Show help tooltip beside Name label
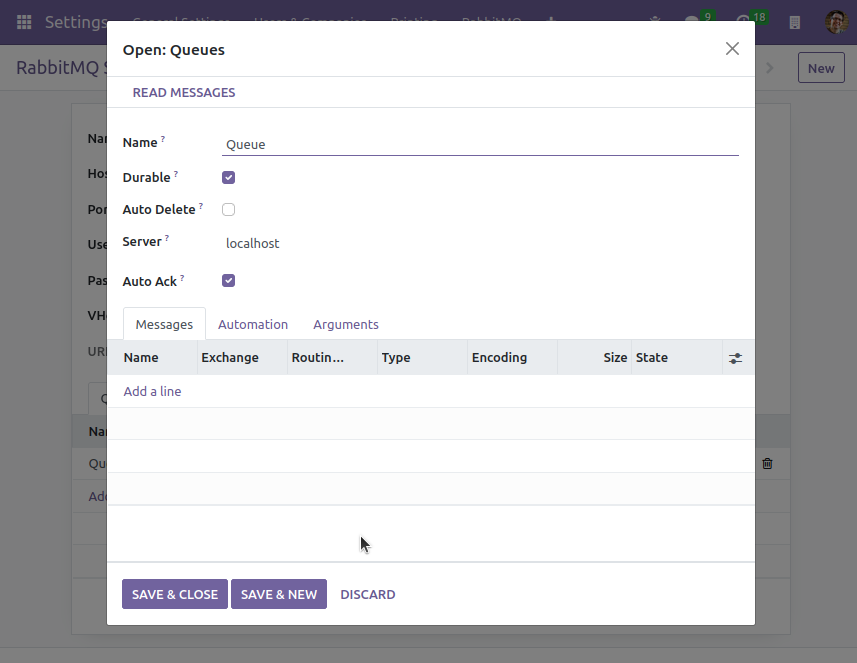Viewport: 857px width, 663px height. coord(162,139)
